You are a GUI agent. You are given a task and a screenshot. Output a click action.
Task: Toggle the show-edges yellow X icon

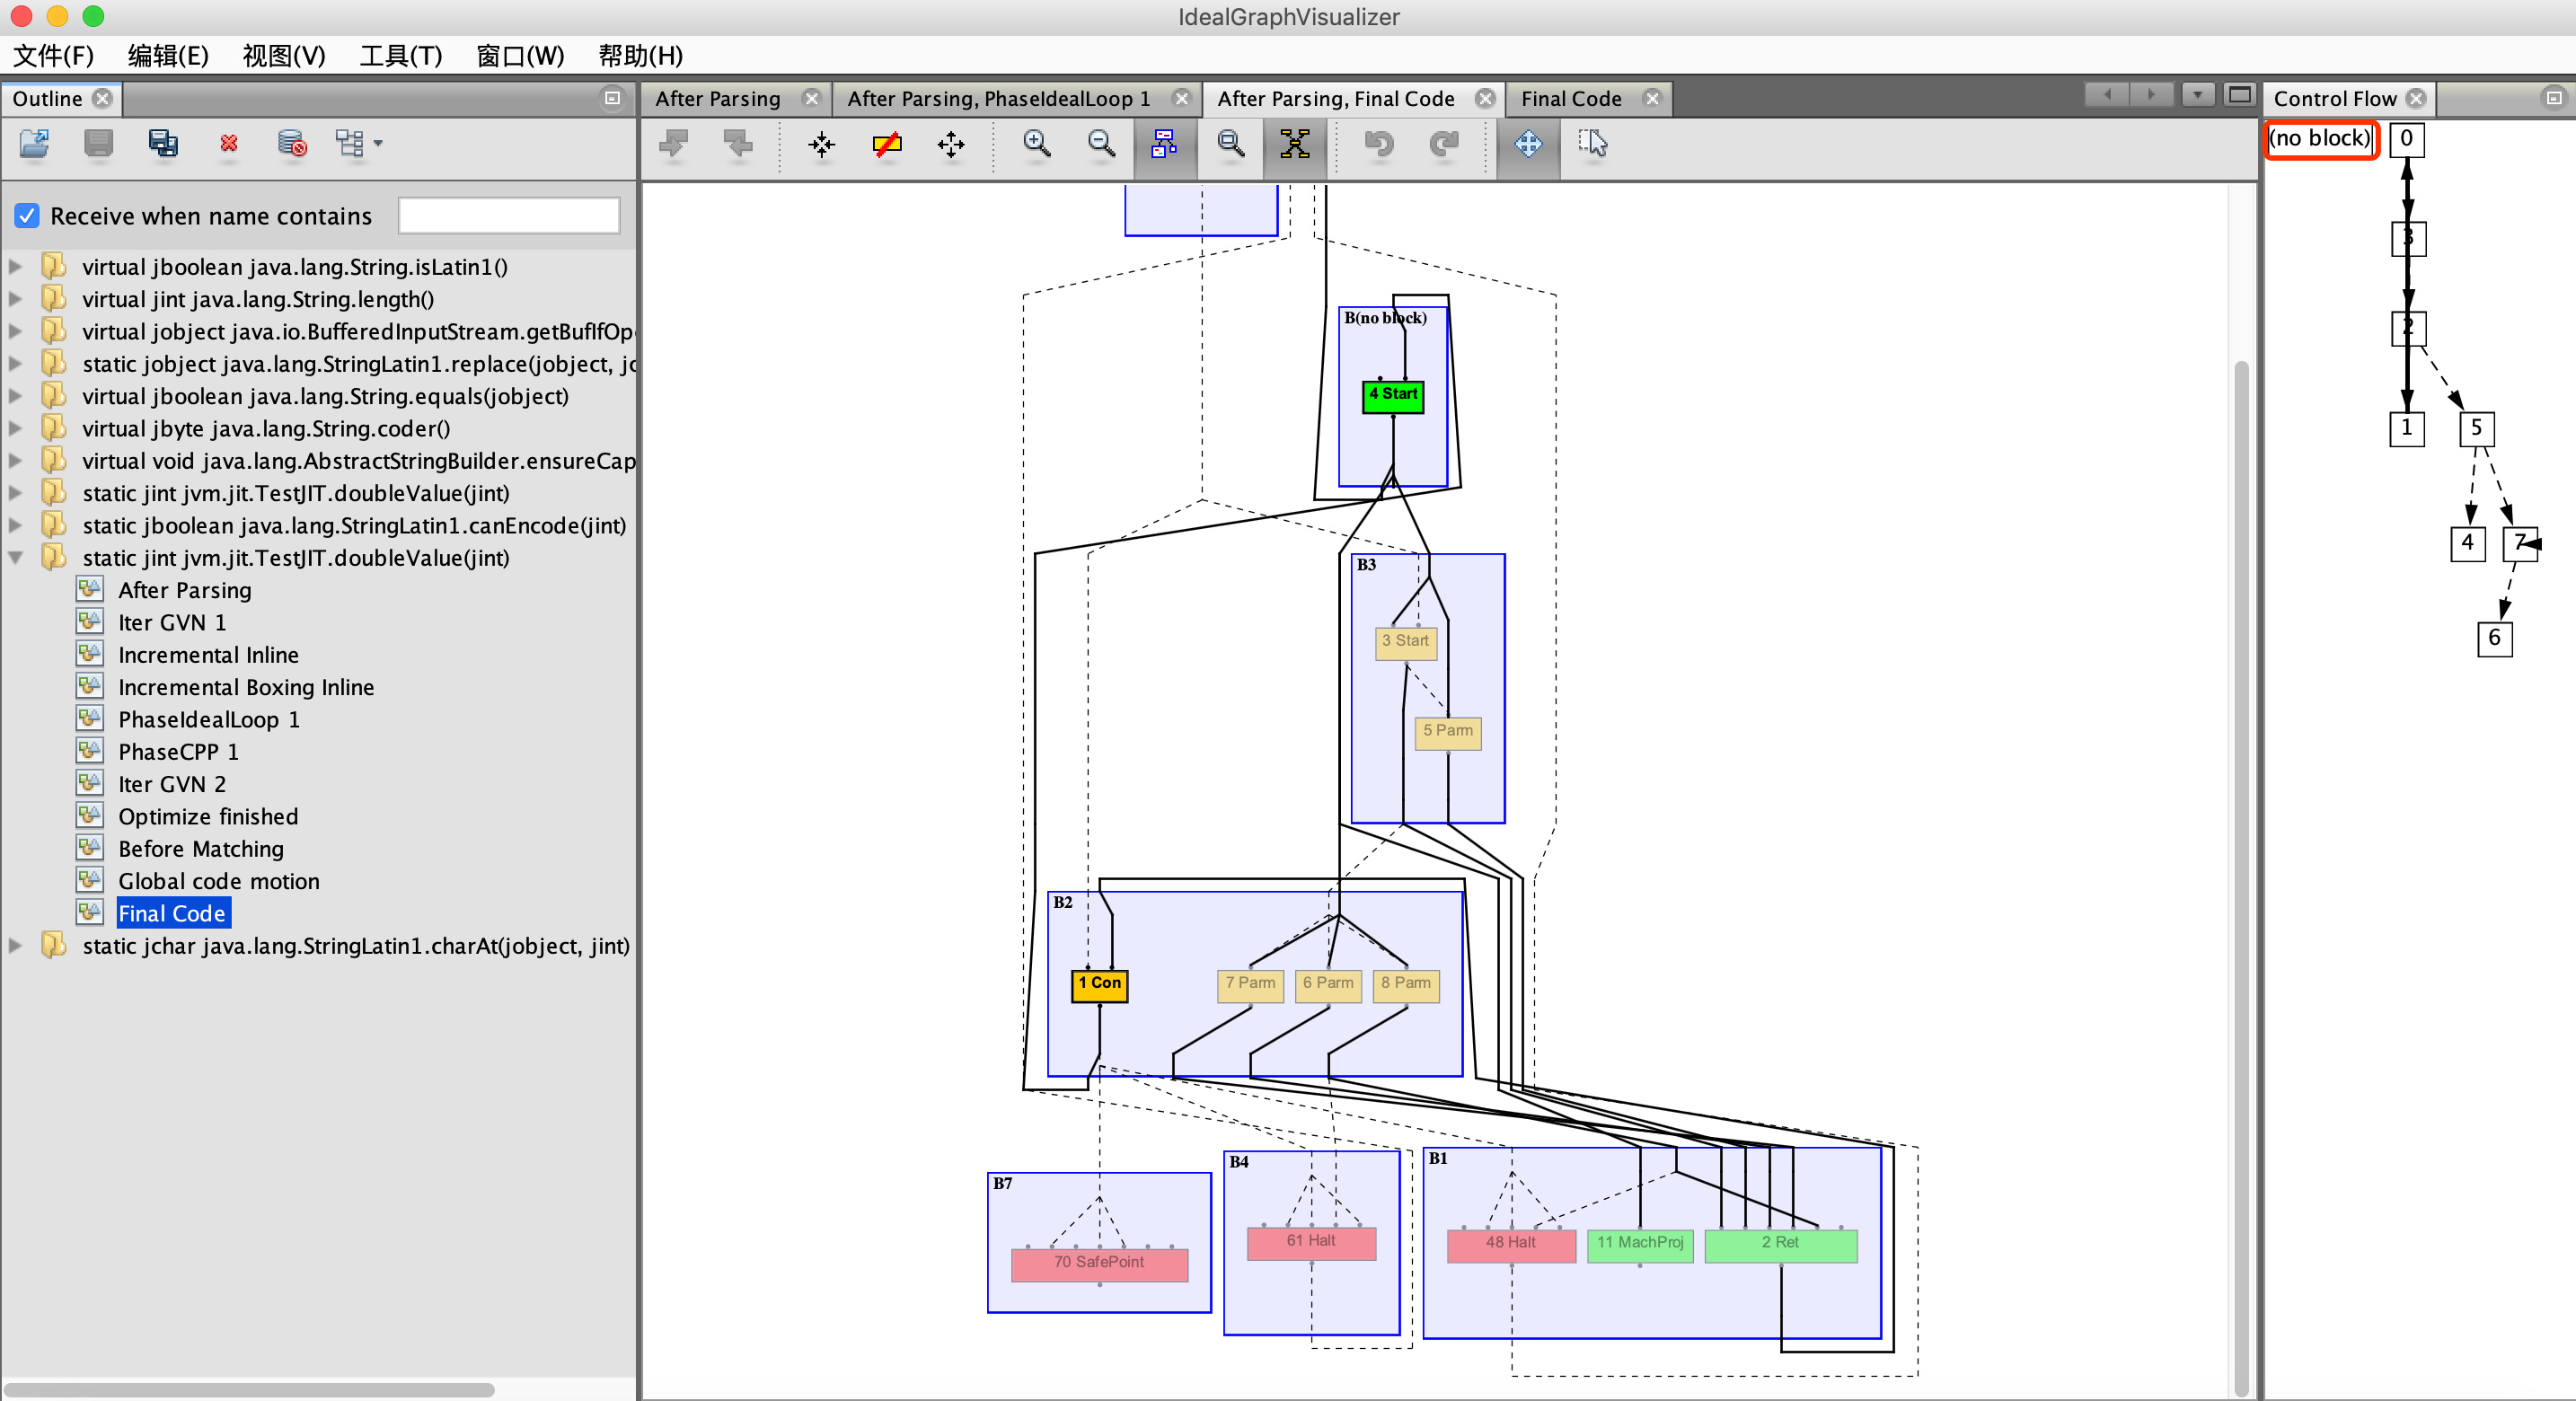(1294, 144)
